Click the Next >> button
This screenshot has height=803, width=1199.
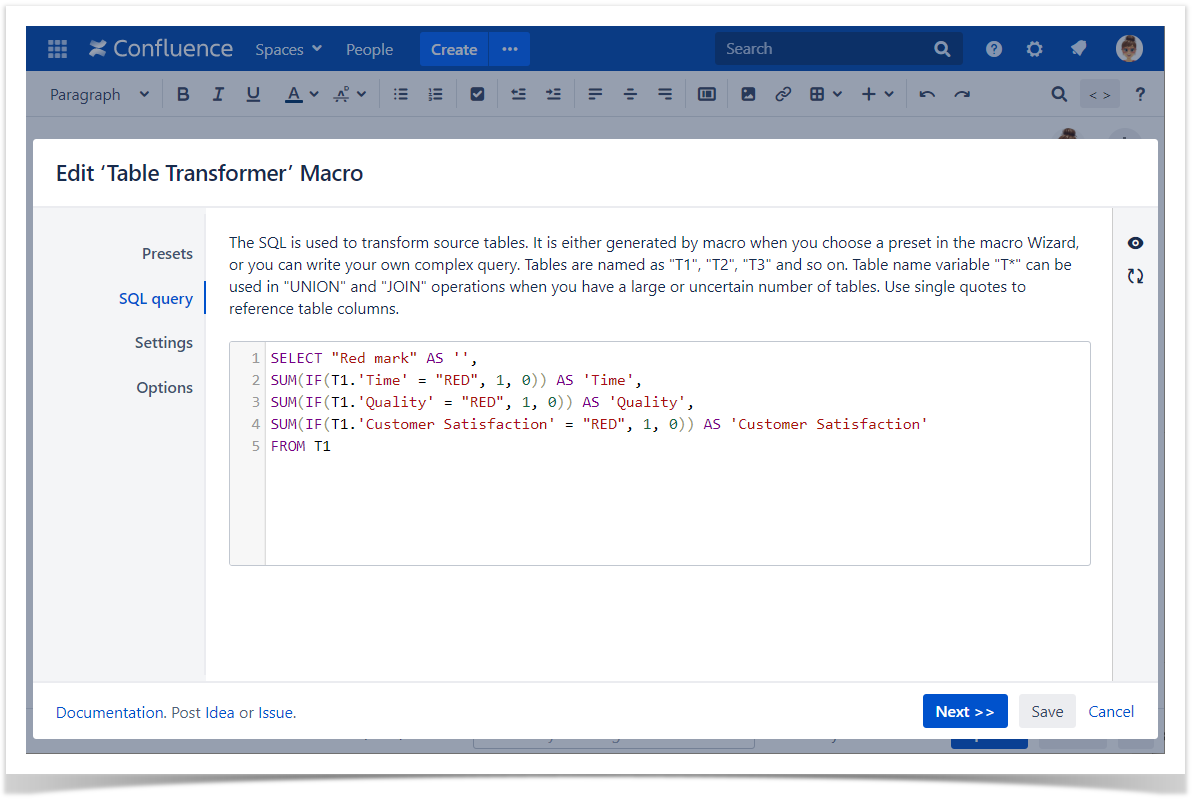(964, 711)
